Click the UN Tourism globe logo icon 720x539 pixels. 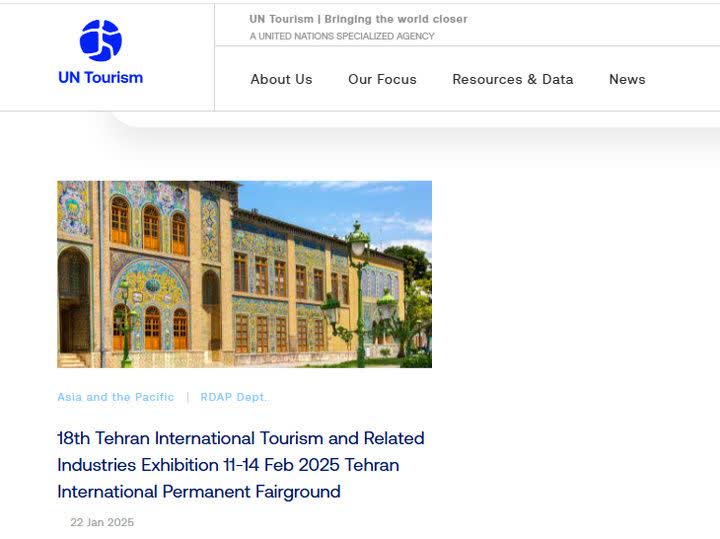[101, 40]
